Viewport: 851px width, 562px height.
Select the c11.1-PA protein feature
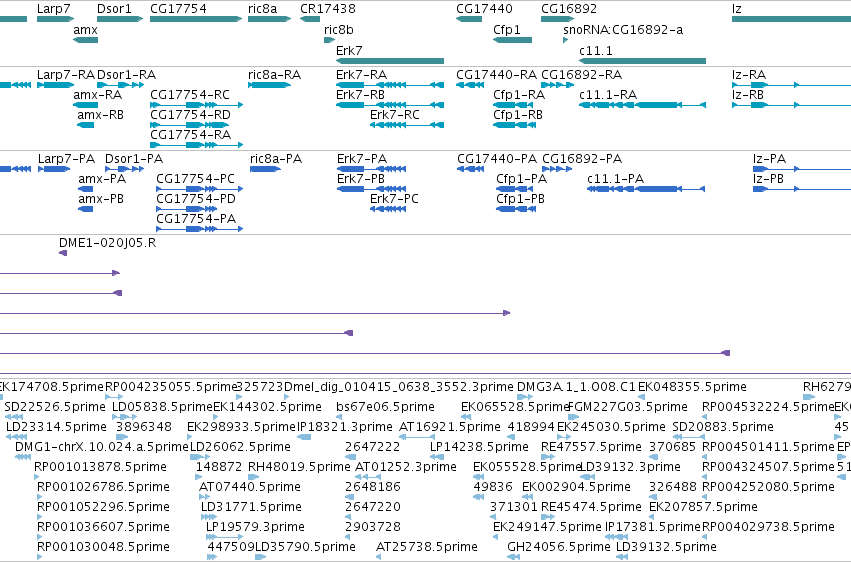[646, 189]
